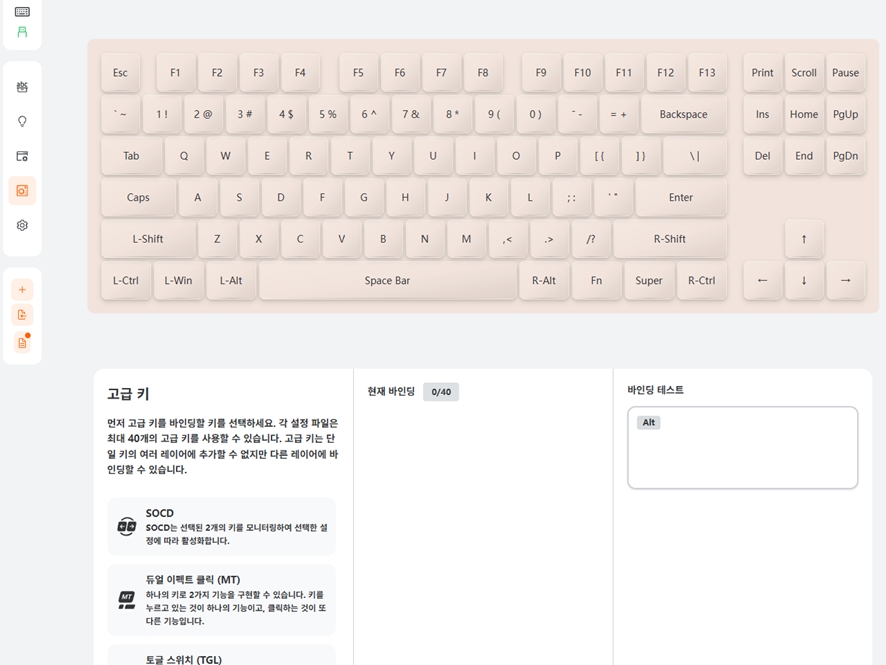Image resolution: width=886 pixels, height=665 pixels.
Task: Select the Fn key
Action: [596, 280]
